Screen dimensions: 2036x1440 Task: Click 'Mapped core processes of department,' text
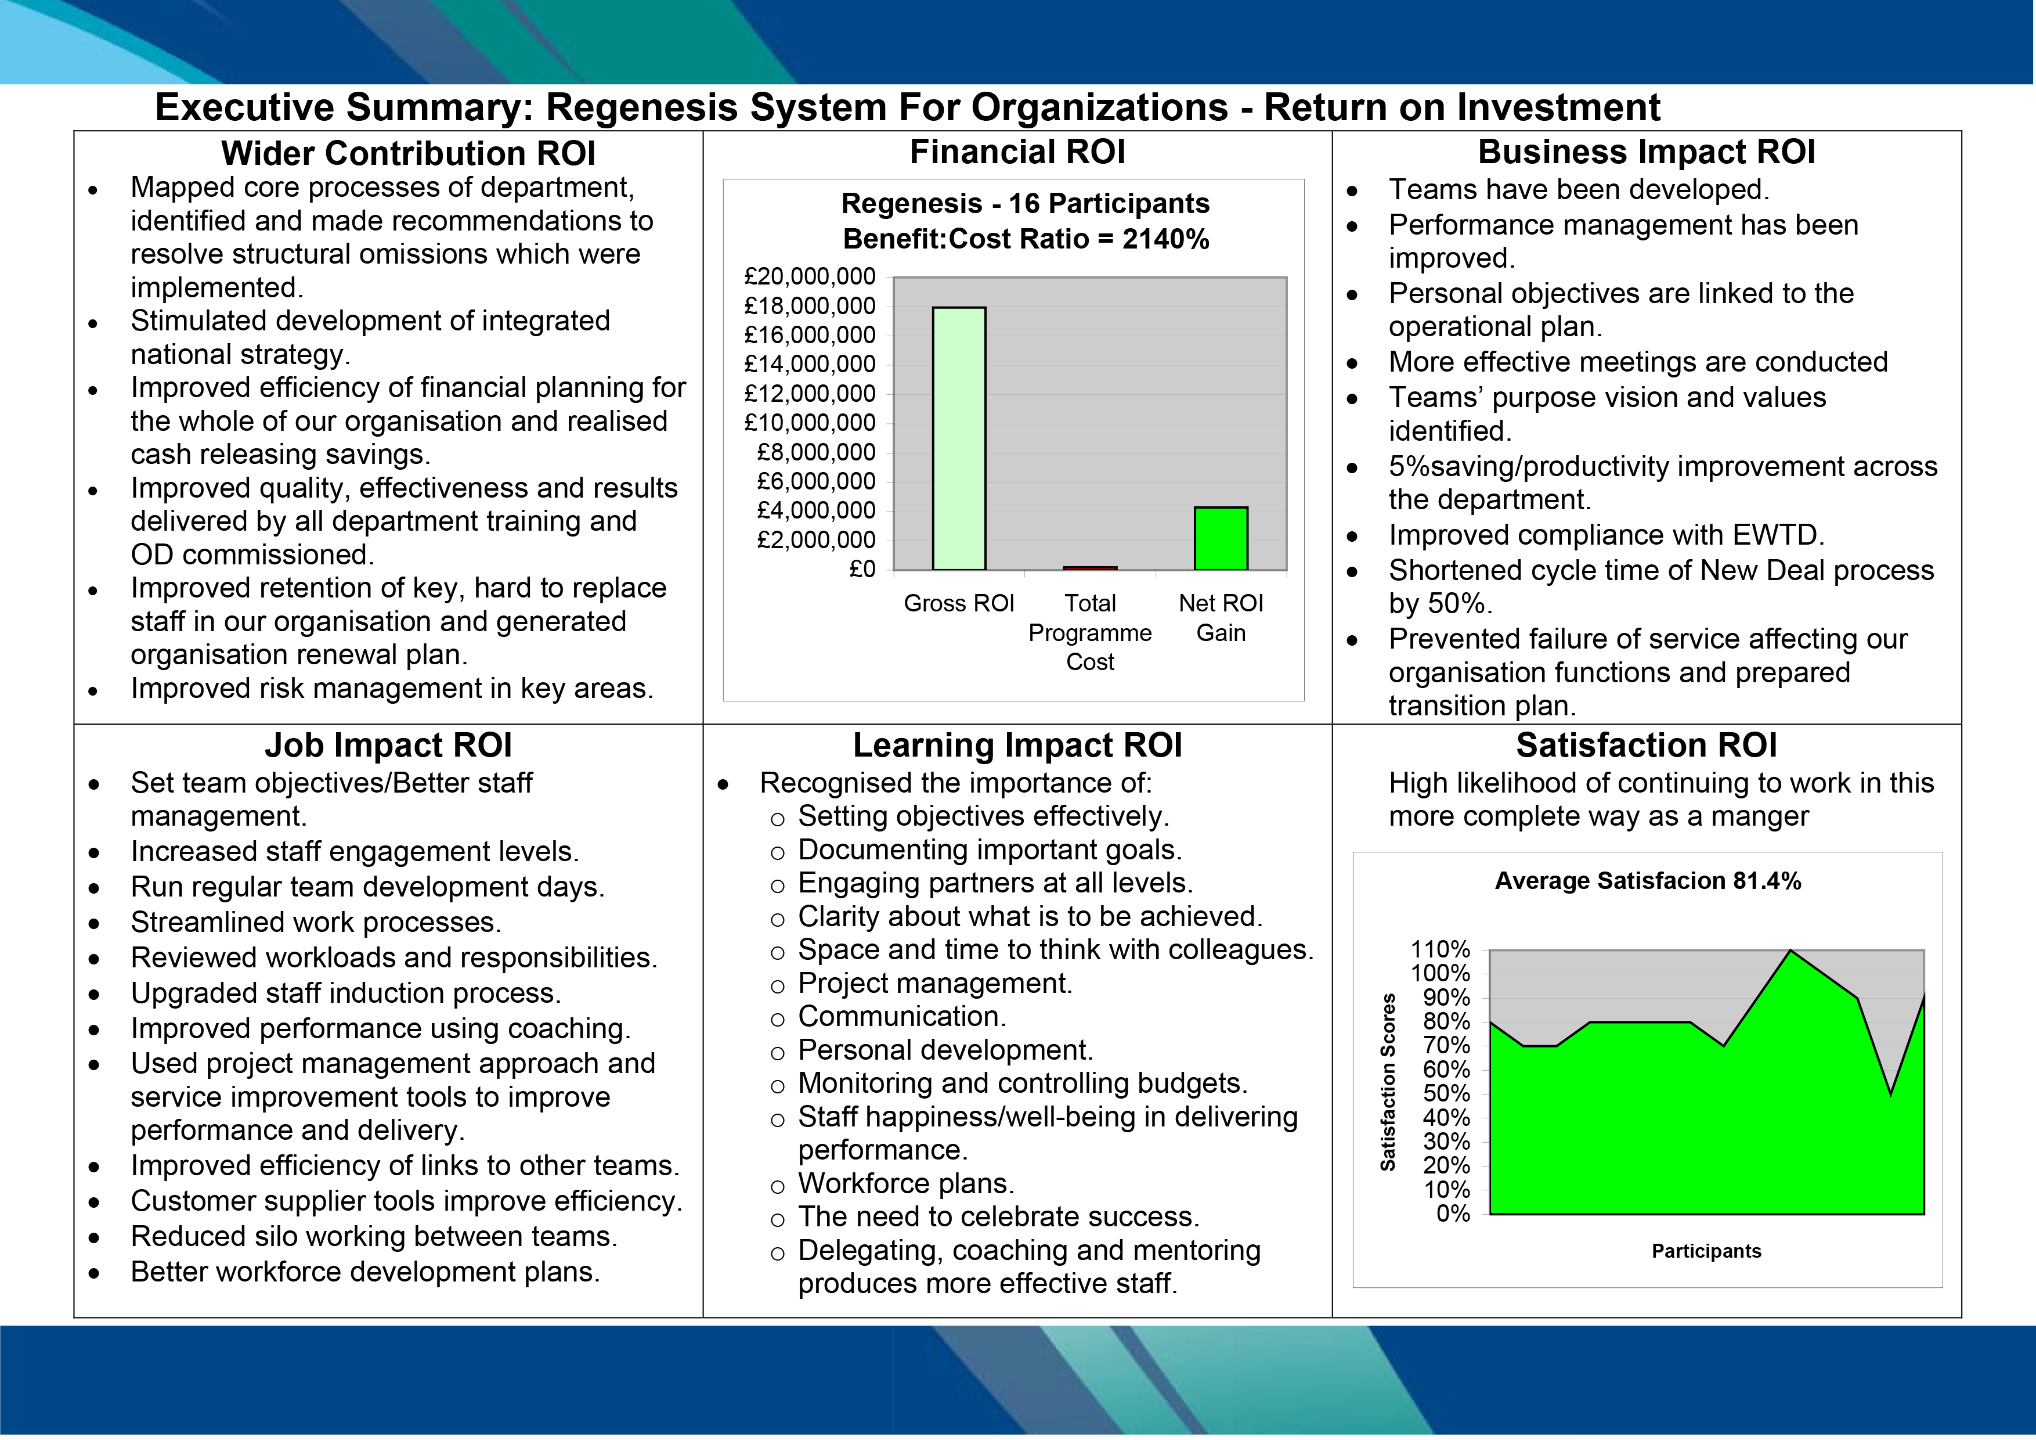pyautogui.click(x=382, y=188)
